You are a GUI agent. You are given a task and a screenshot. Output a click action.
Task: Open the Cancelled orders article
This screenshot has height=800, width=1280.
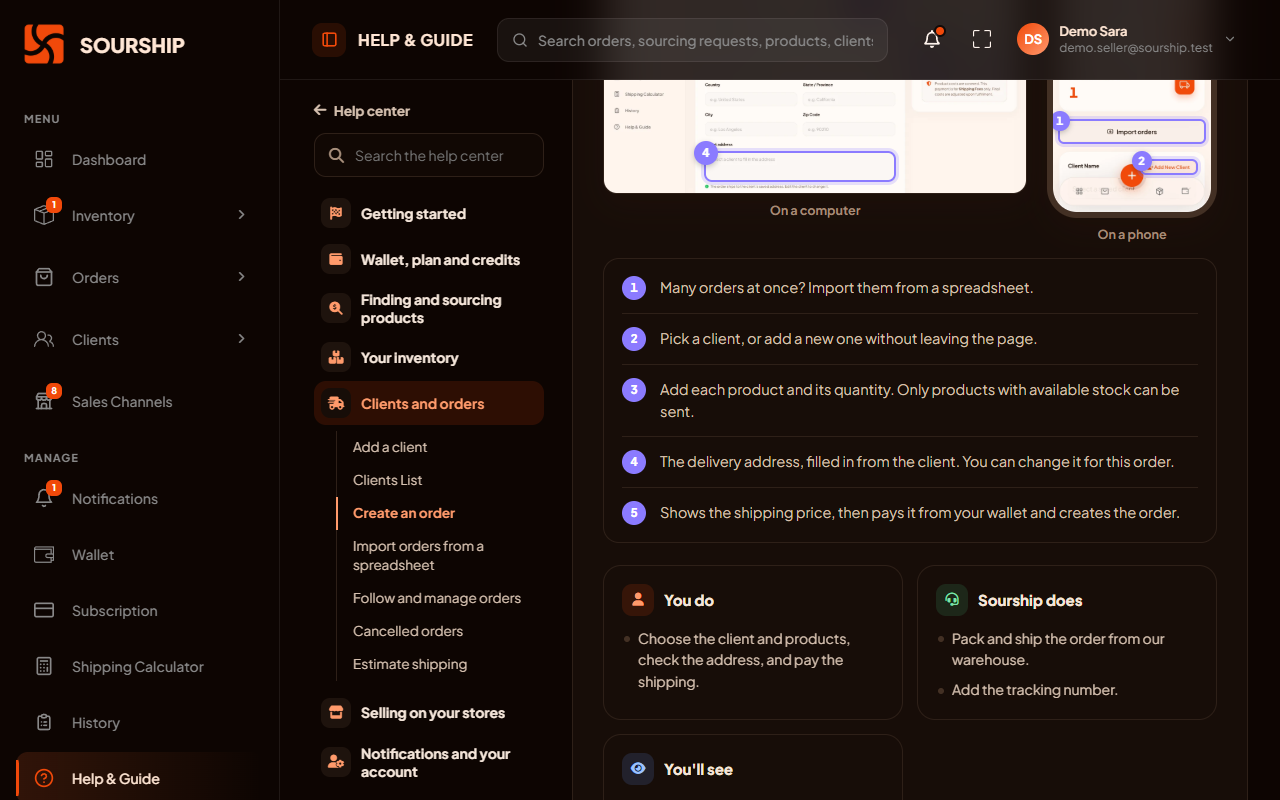click(408, 631)
